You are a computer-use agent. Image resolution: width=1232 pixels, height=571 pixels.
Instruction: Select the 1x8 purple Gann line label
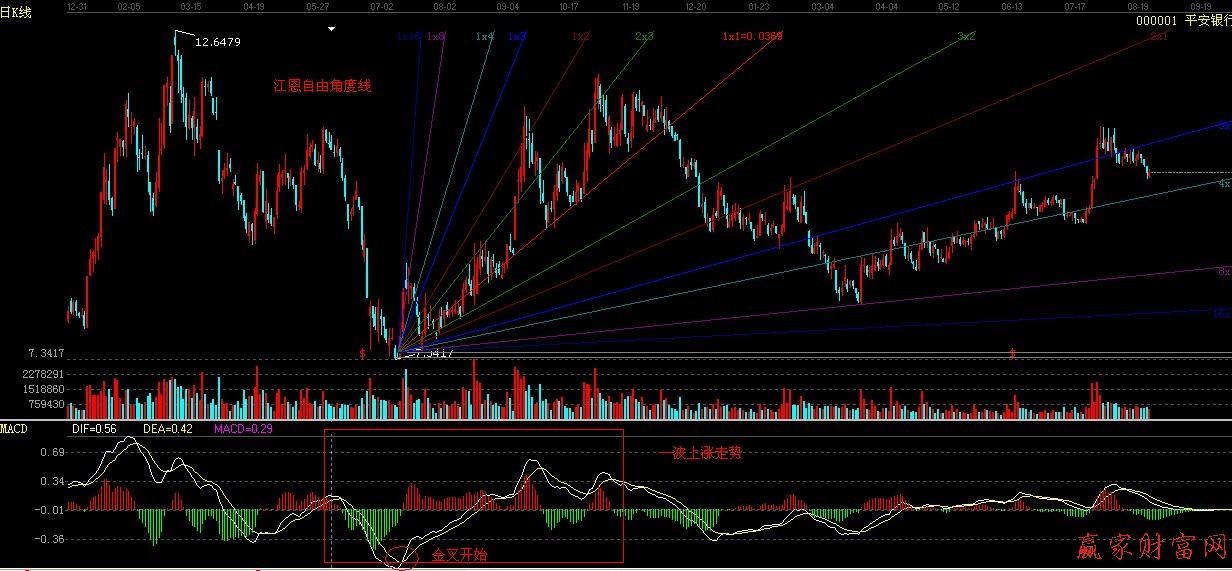click(435, 37)
